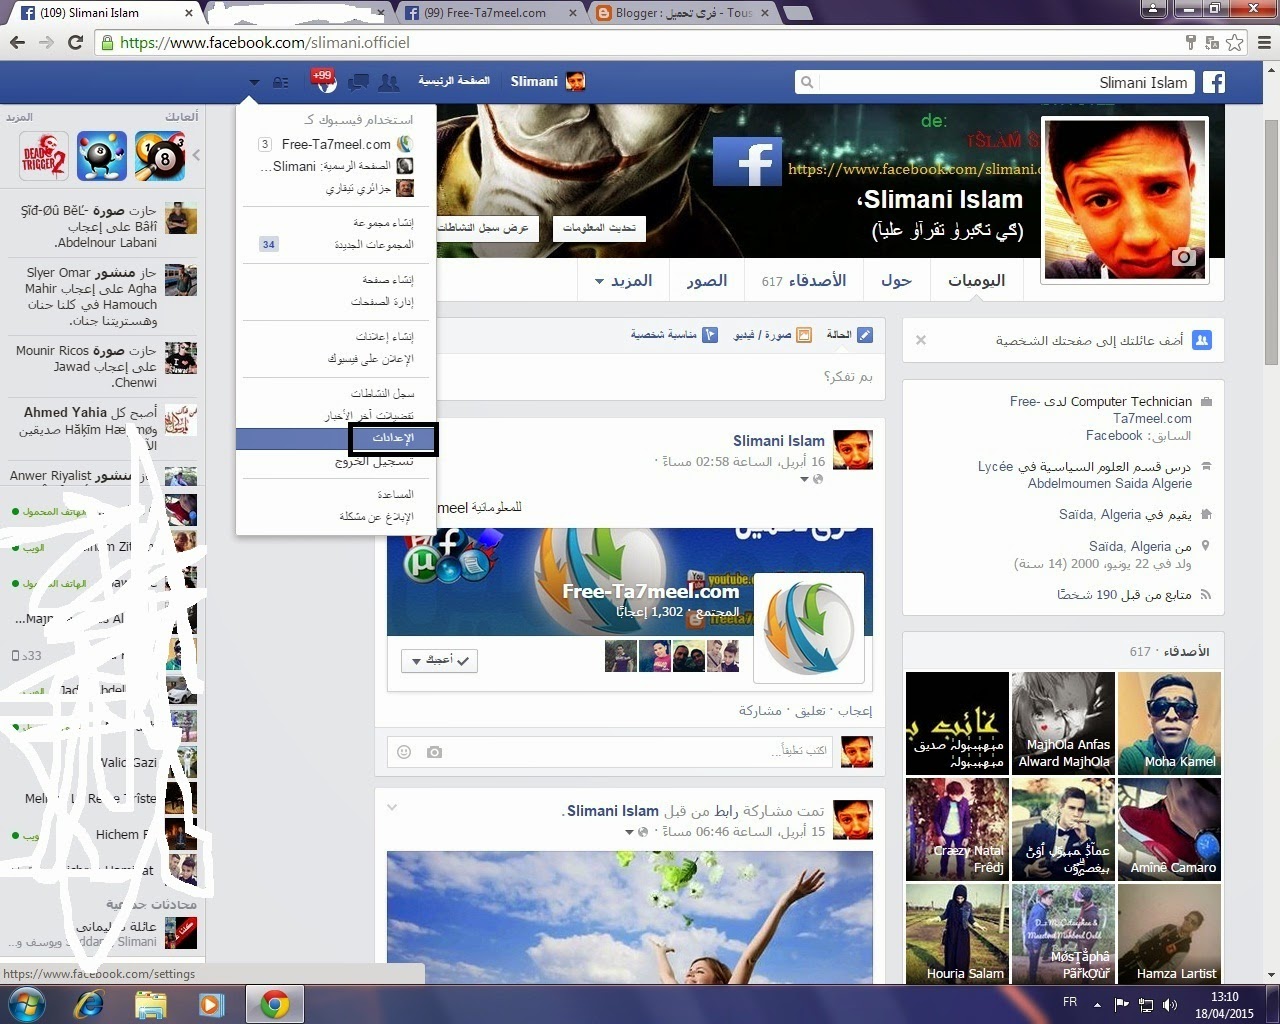Open Windows Explorer folder on taskbar
The image size is (1280, 1024).
point(150,1004)
